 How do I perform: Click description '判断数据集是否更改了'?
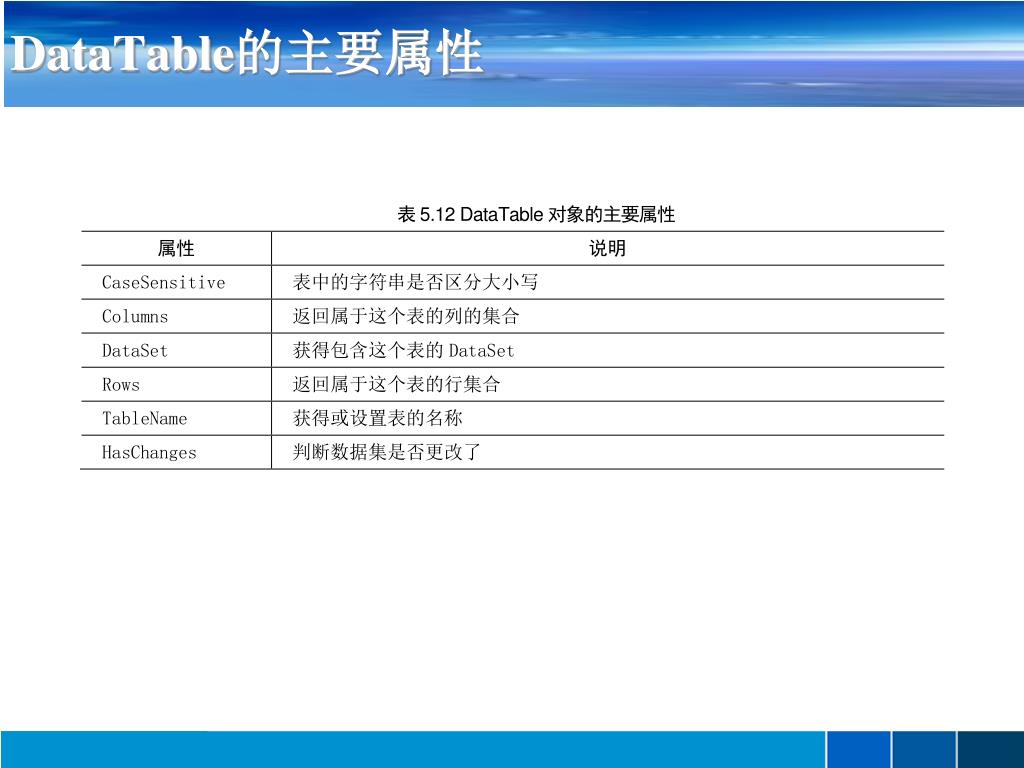pos(387,452)
